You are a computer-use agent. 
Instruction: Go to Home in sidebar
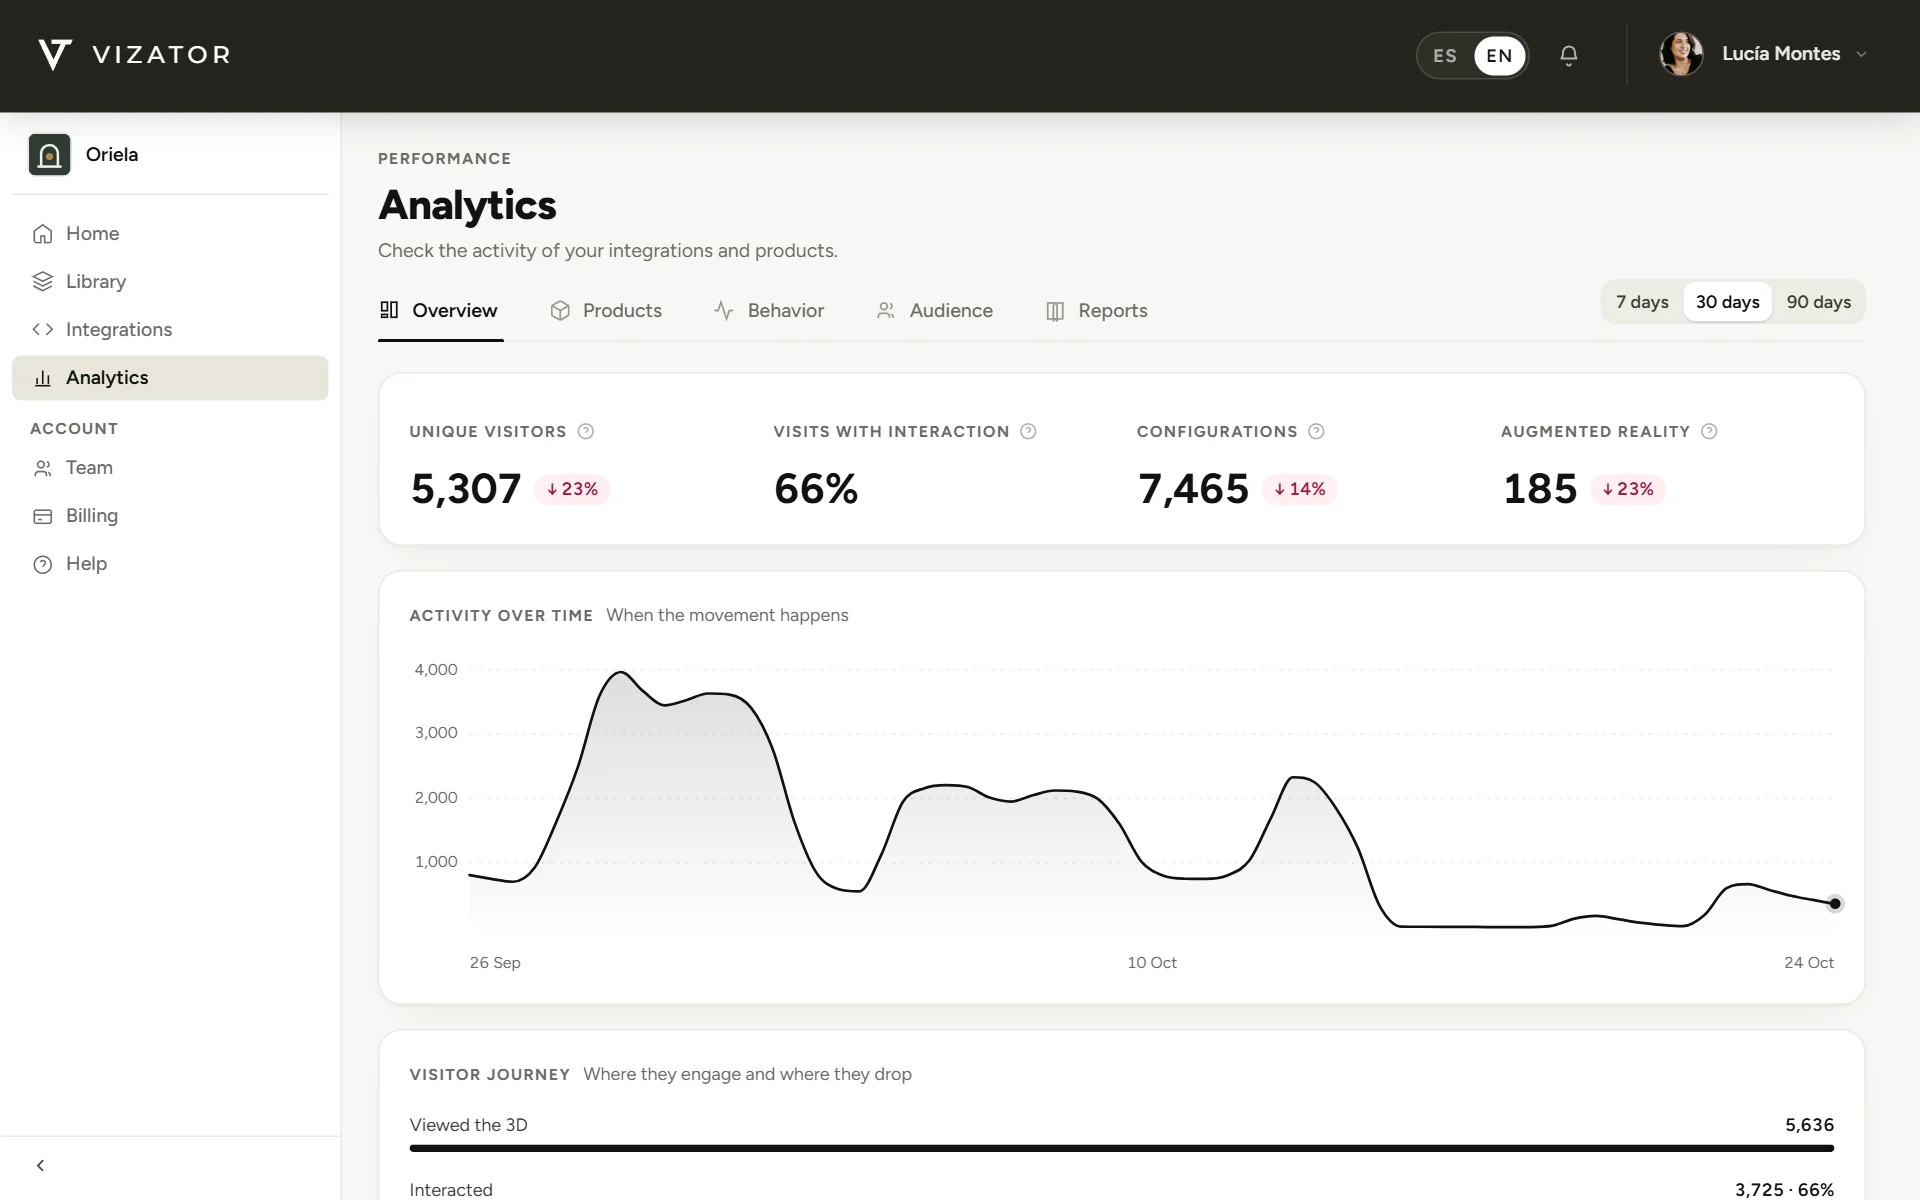click(170, 234)
